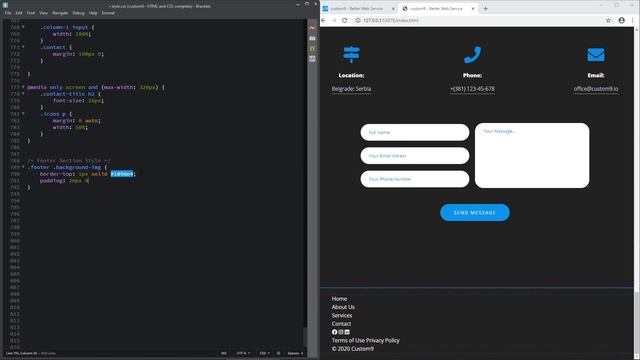Click the blue envelope email icon
This screenshot has height=360, width=640.
[x=596, y=55]
